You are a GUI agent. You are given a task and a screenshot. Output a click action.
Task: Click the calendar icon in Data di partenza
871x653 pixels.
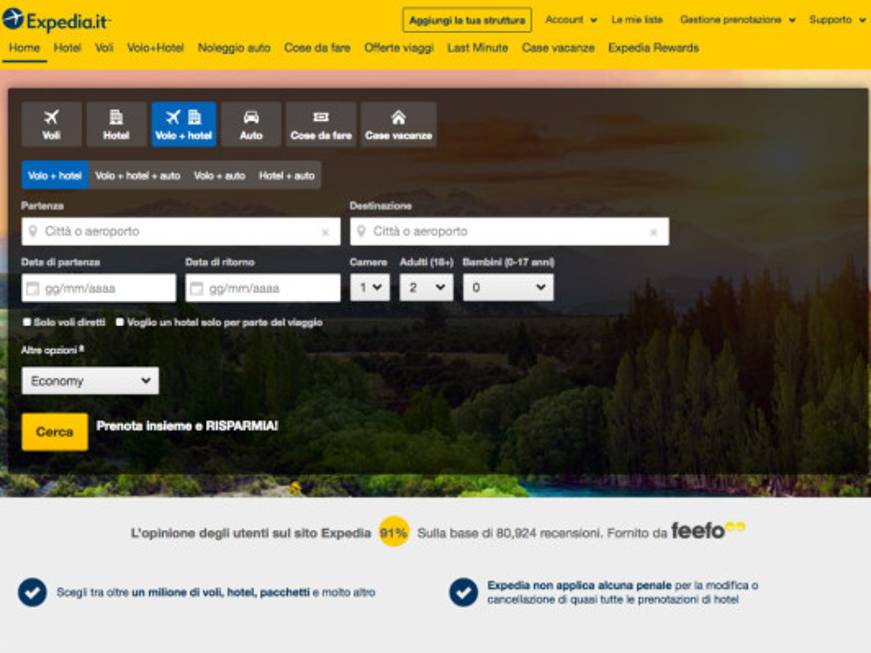click(x=33, y=288)
